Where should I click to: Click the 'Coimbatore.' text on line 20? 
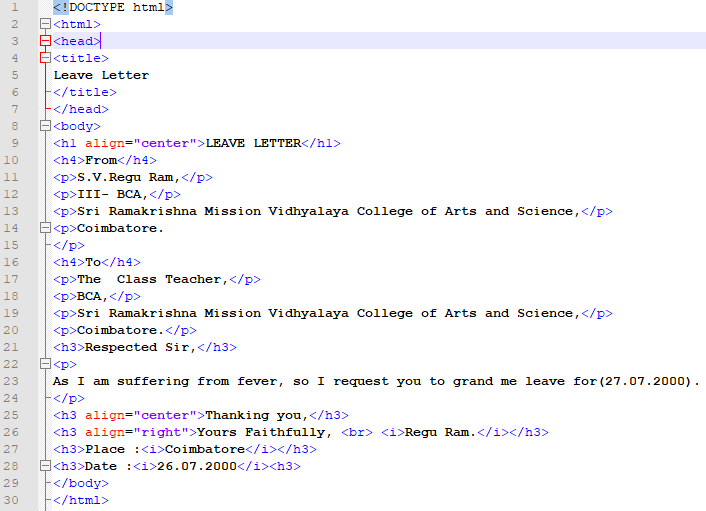coord(120,330)
